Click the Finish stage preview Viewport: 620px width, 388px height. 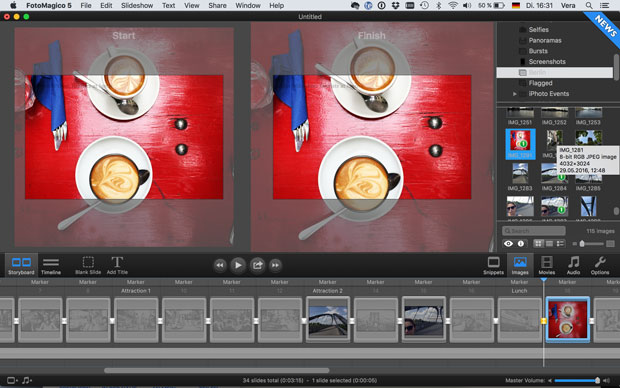click(371, 137)
